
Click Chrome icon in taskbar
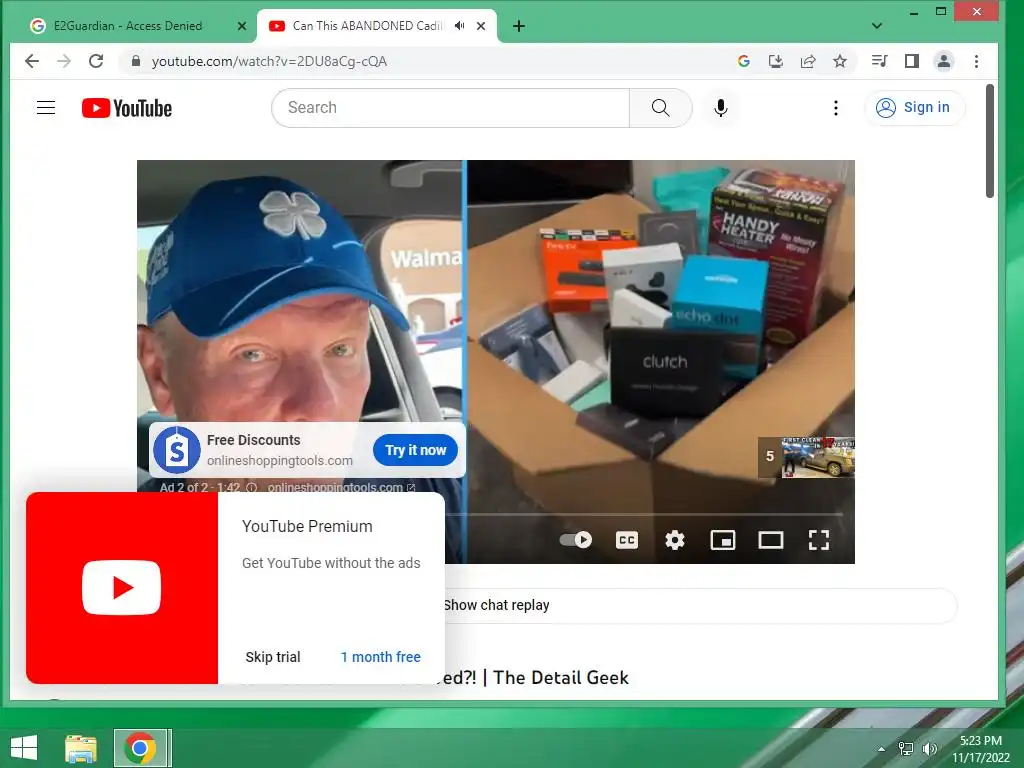click(140, 748)
